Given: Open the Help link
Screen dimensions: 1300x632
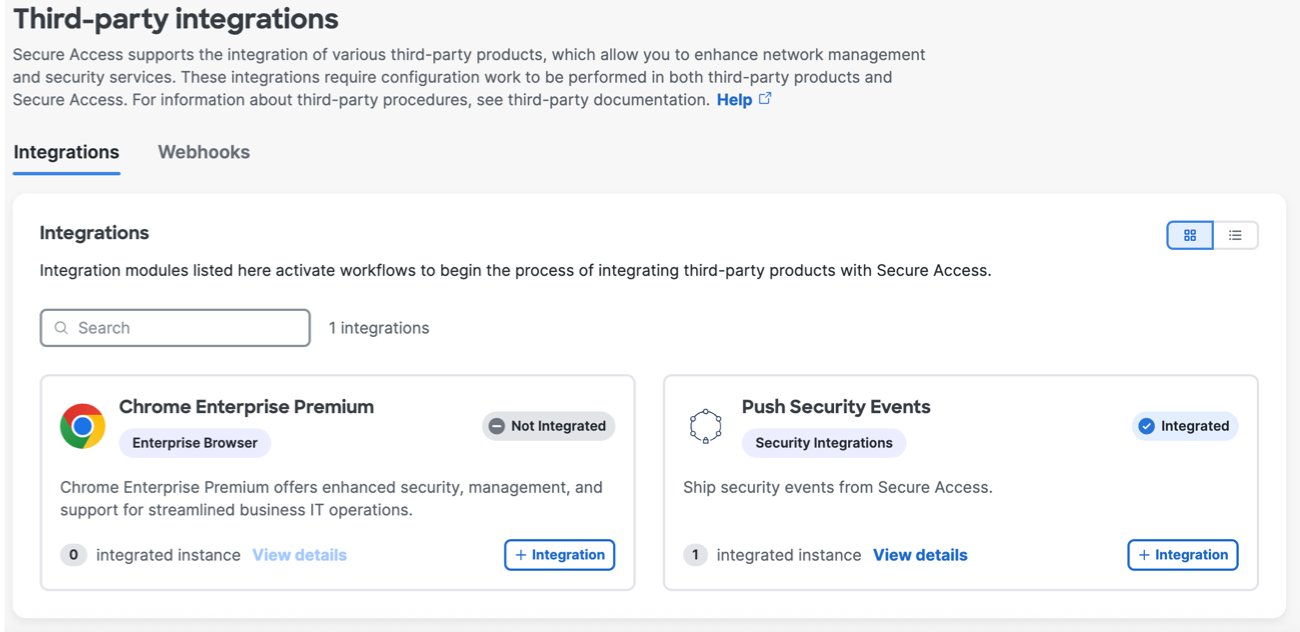Looking at the screenshot, I should tap(733, 99).
